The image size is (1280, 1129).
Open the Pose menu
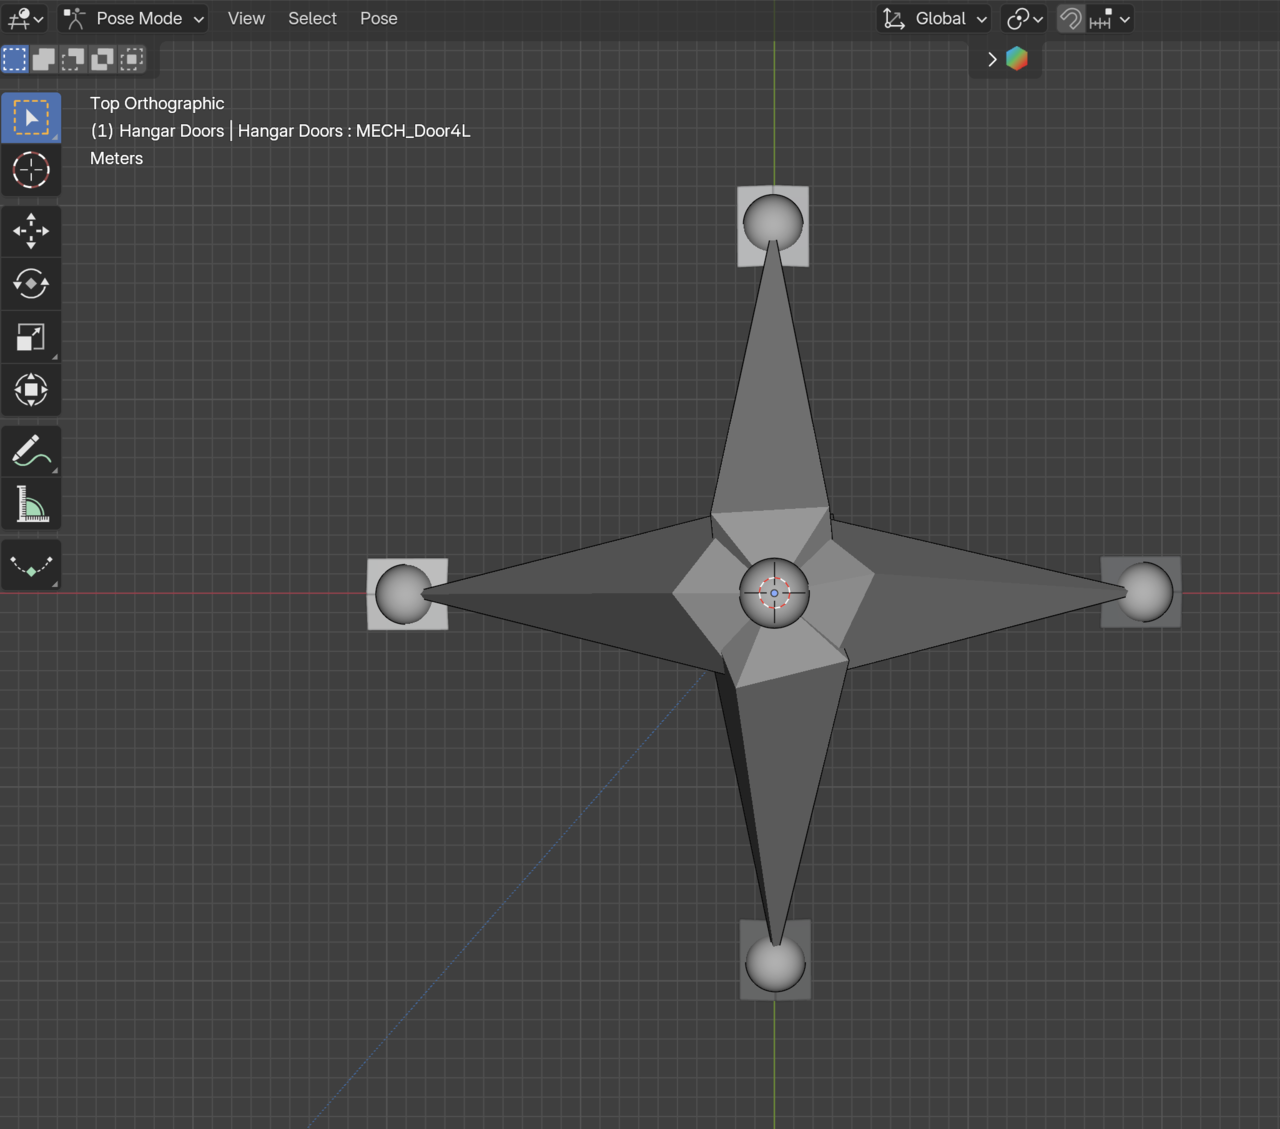tap(378, 19)
